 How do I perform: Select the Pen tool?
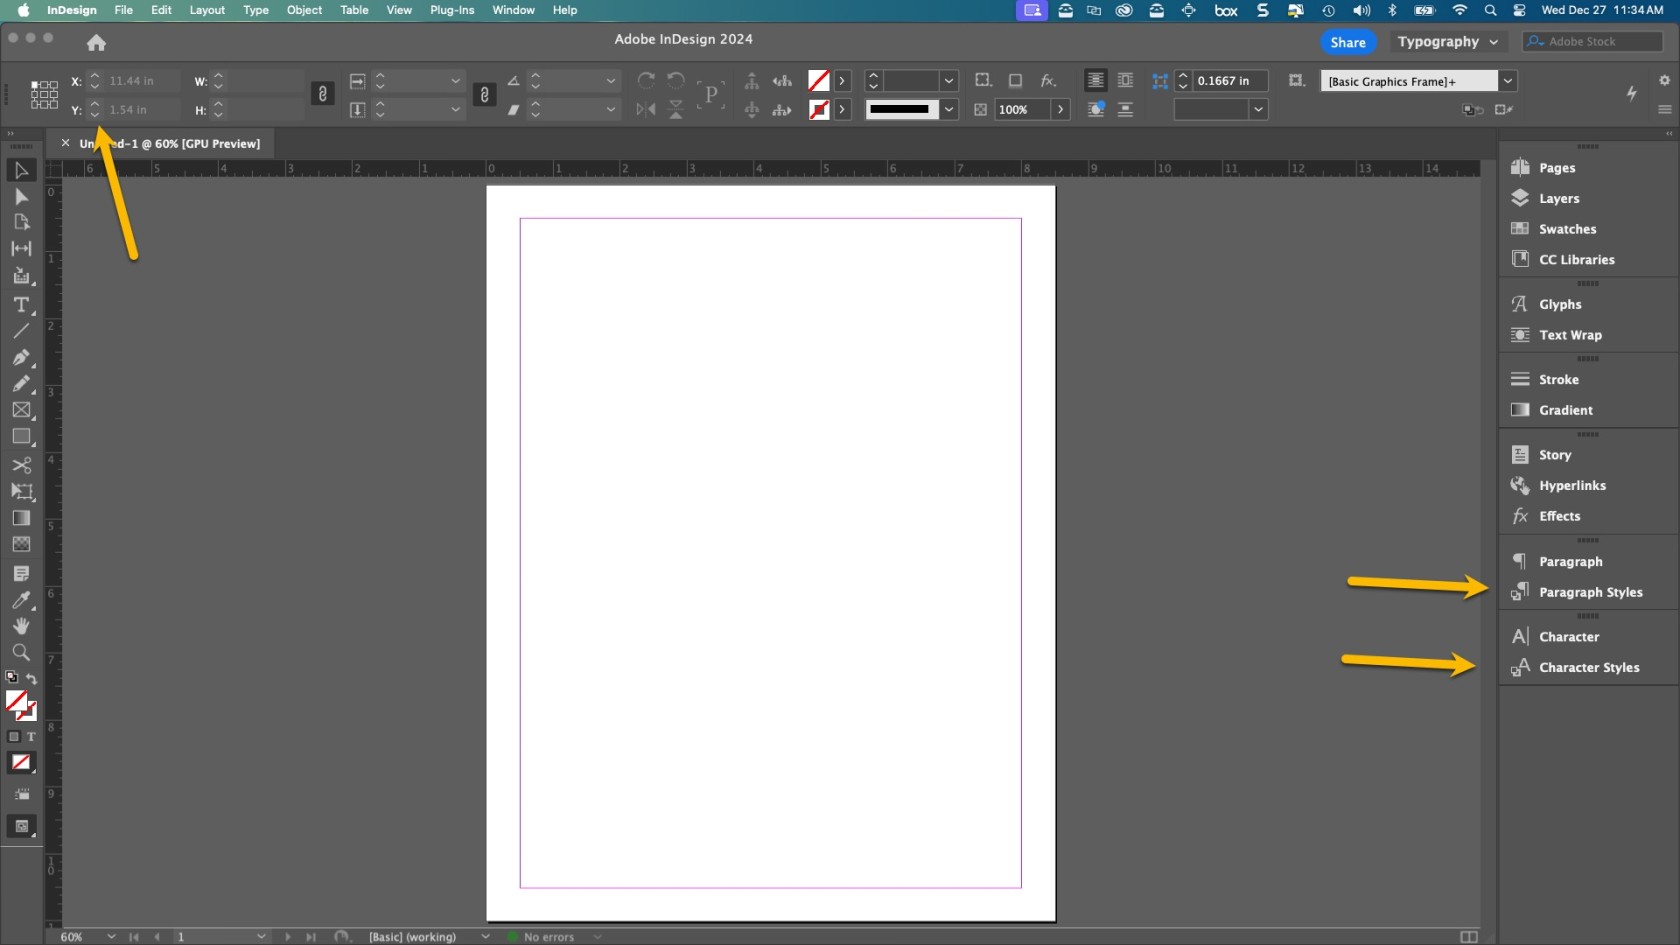pyautogui.click(x=21, y=357)
